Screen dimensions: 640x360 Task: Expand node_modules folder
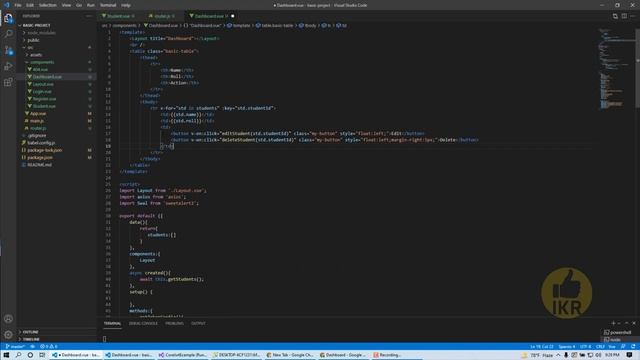56,33
